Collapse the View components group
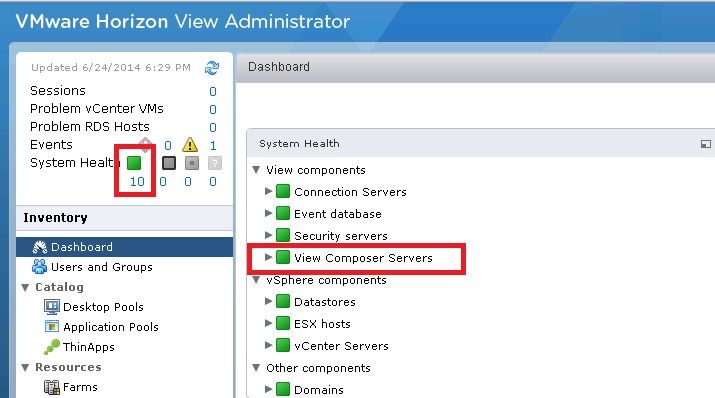Screen dimensions: 715x398 pos(256,170)
